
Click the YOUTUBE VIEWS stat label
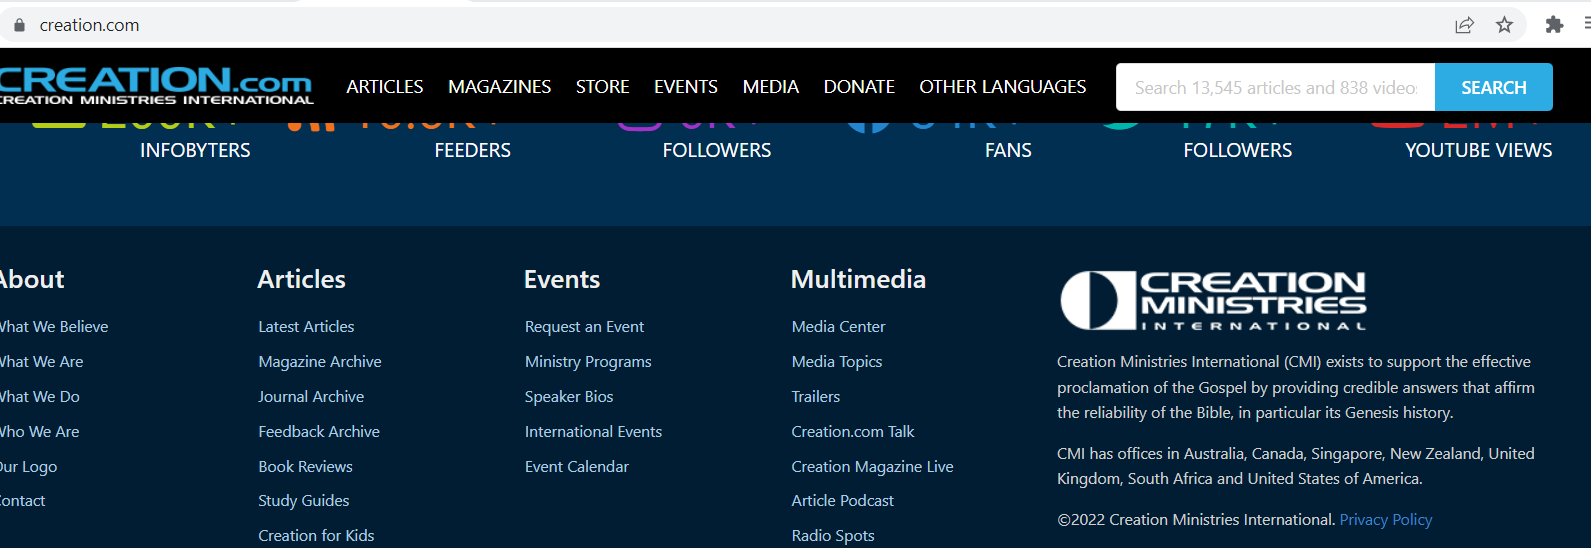coord(1479,150)
